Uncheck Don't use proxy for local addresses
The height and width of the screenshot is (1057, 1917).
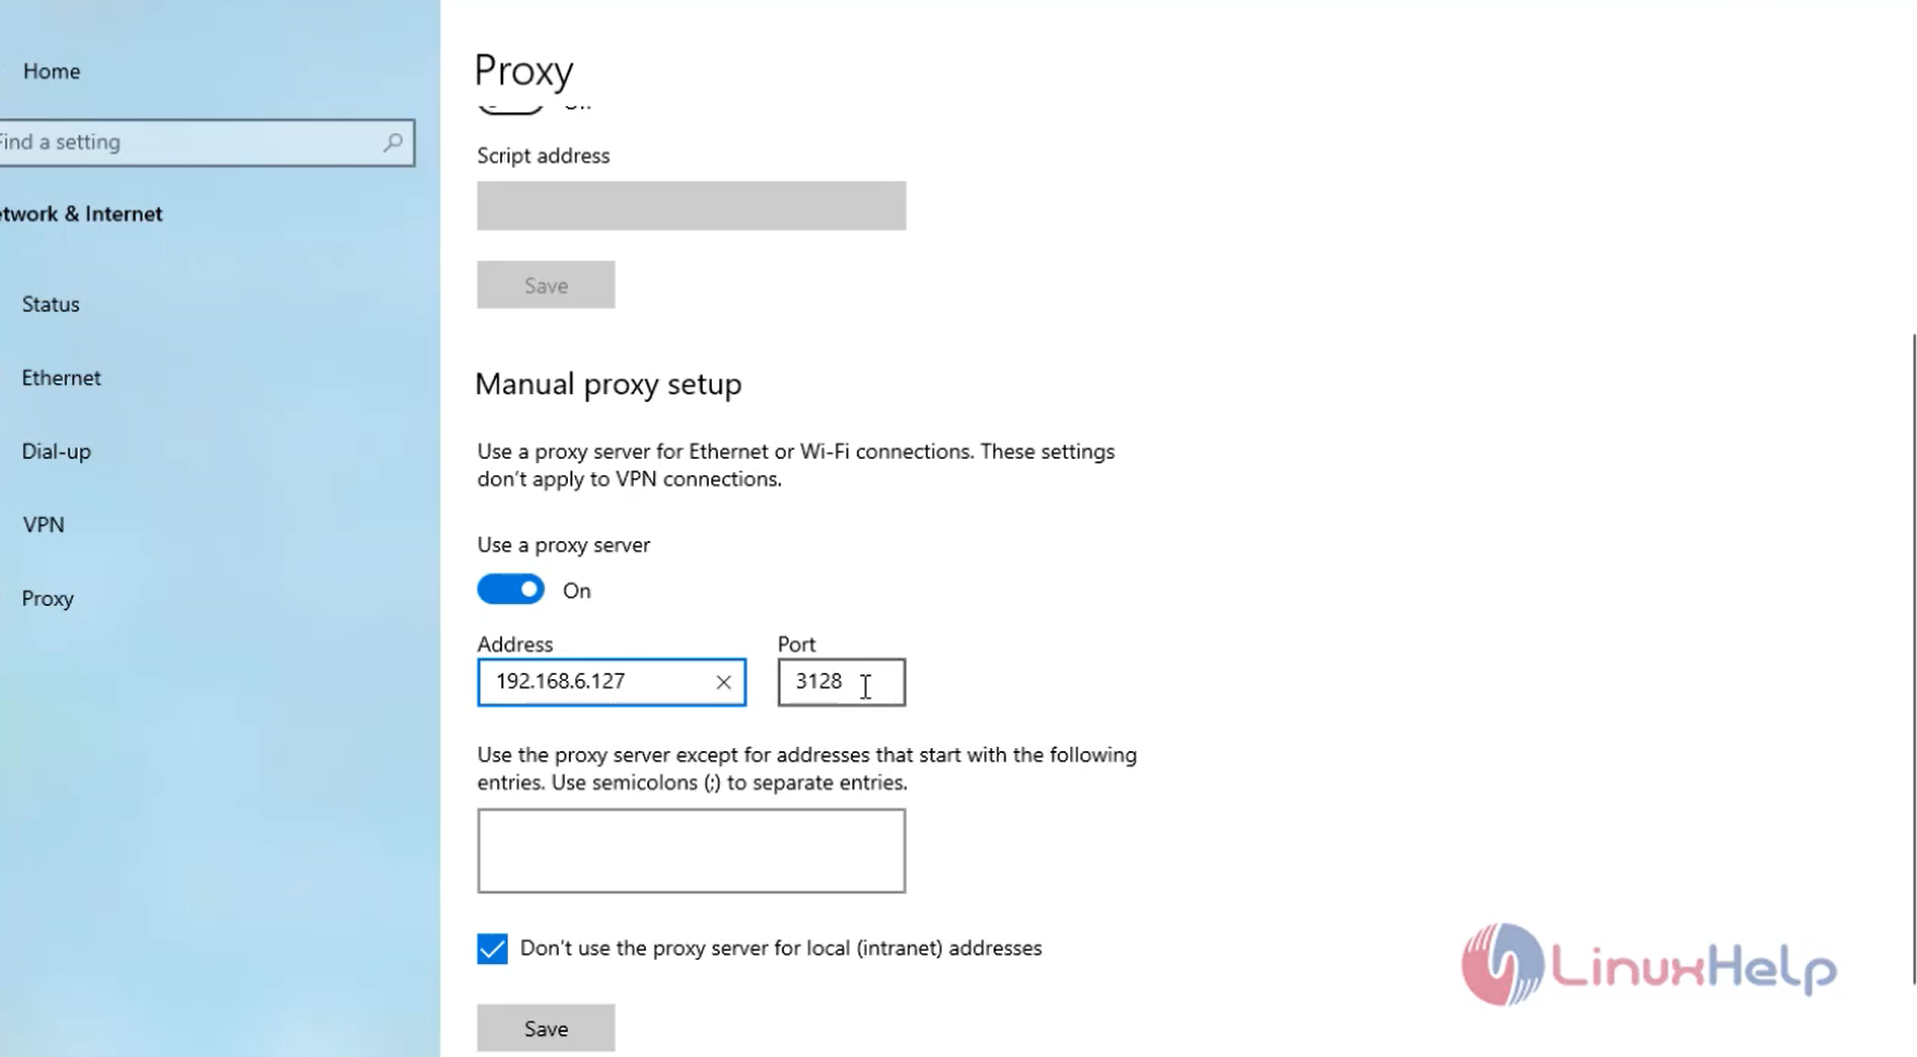click(492, 948)
